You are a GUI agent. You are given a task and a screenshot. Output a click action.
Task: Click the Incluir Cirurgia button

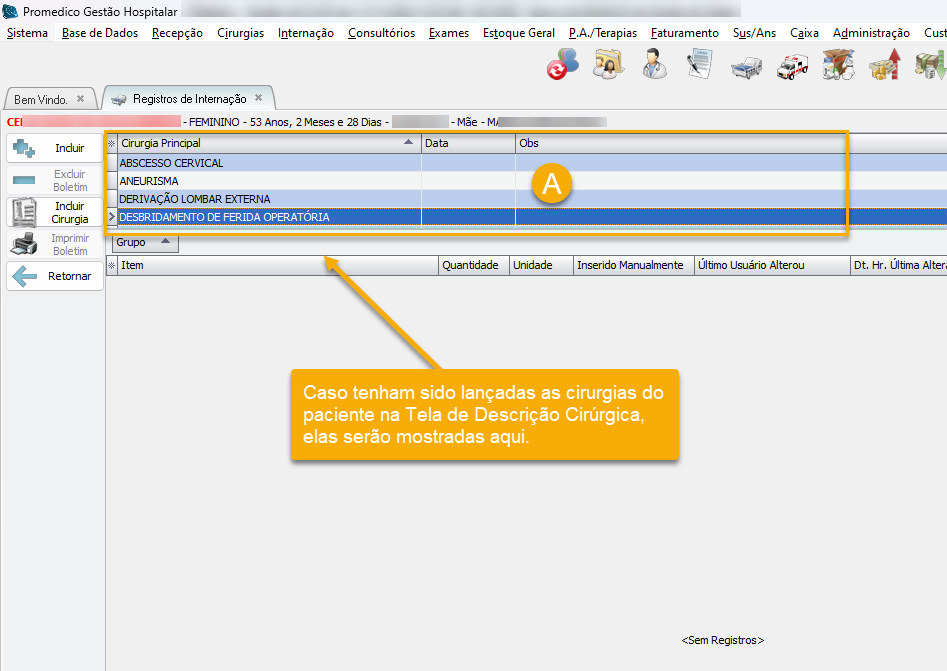[x=55, y=212]
